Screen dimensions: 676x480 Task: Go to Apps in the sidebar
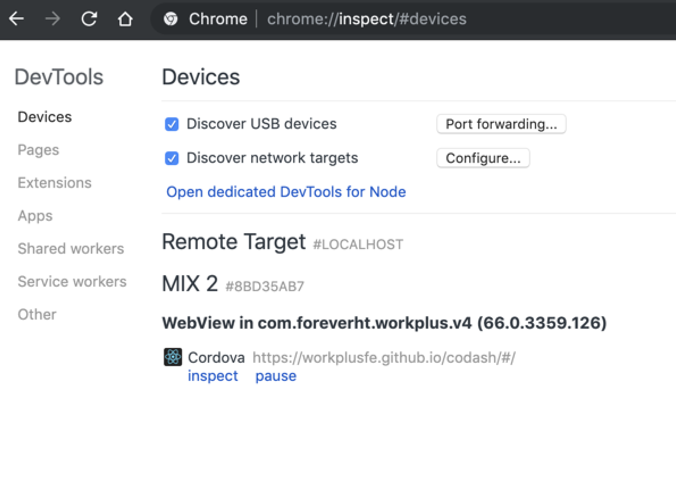[x=35, y=216]
